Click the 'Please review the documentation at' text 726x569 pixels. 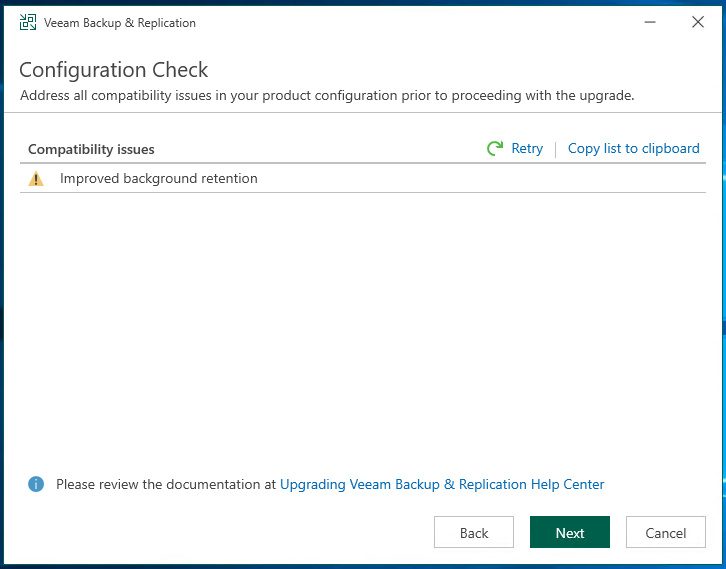166,484
